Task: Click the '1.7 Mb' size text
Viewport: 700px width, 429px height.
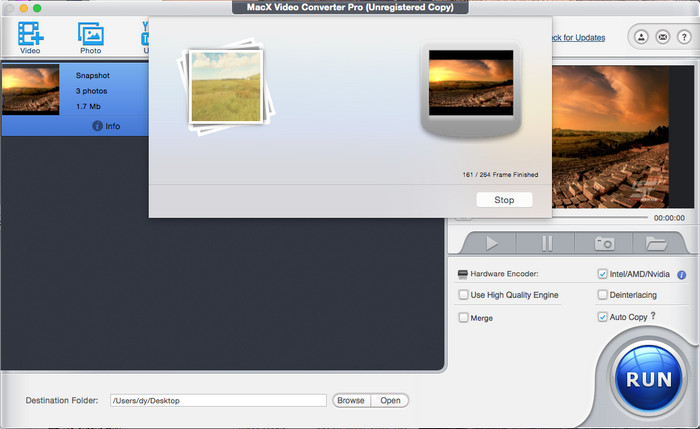Action: (88, 106)
